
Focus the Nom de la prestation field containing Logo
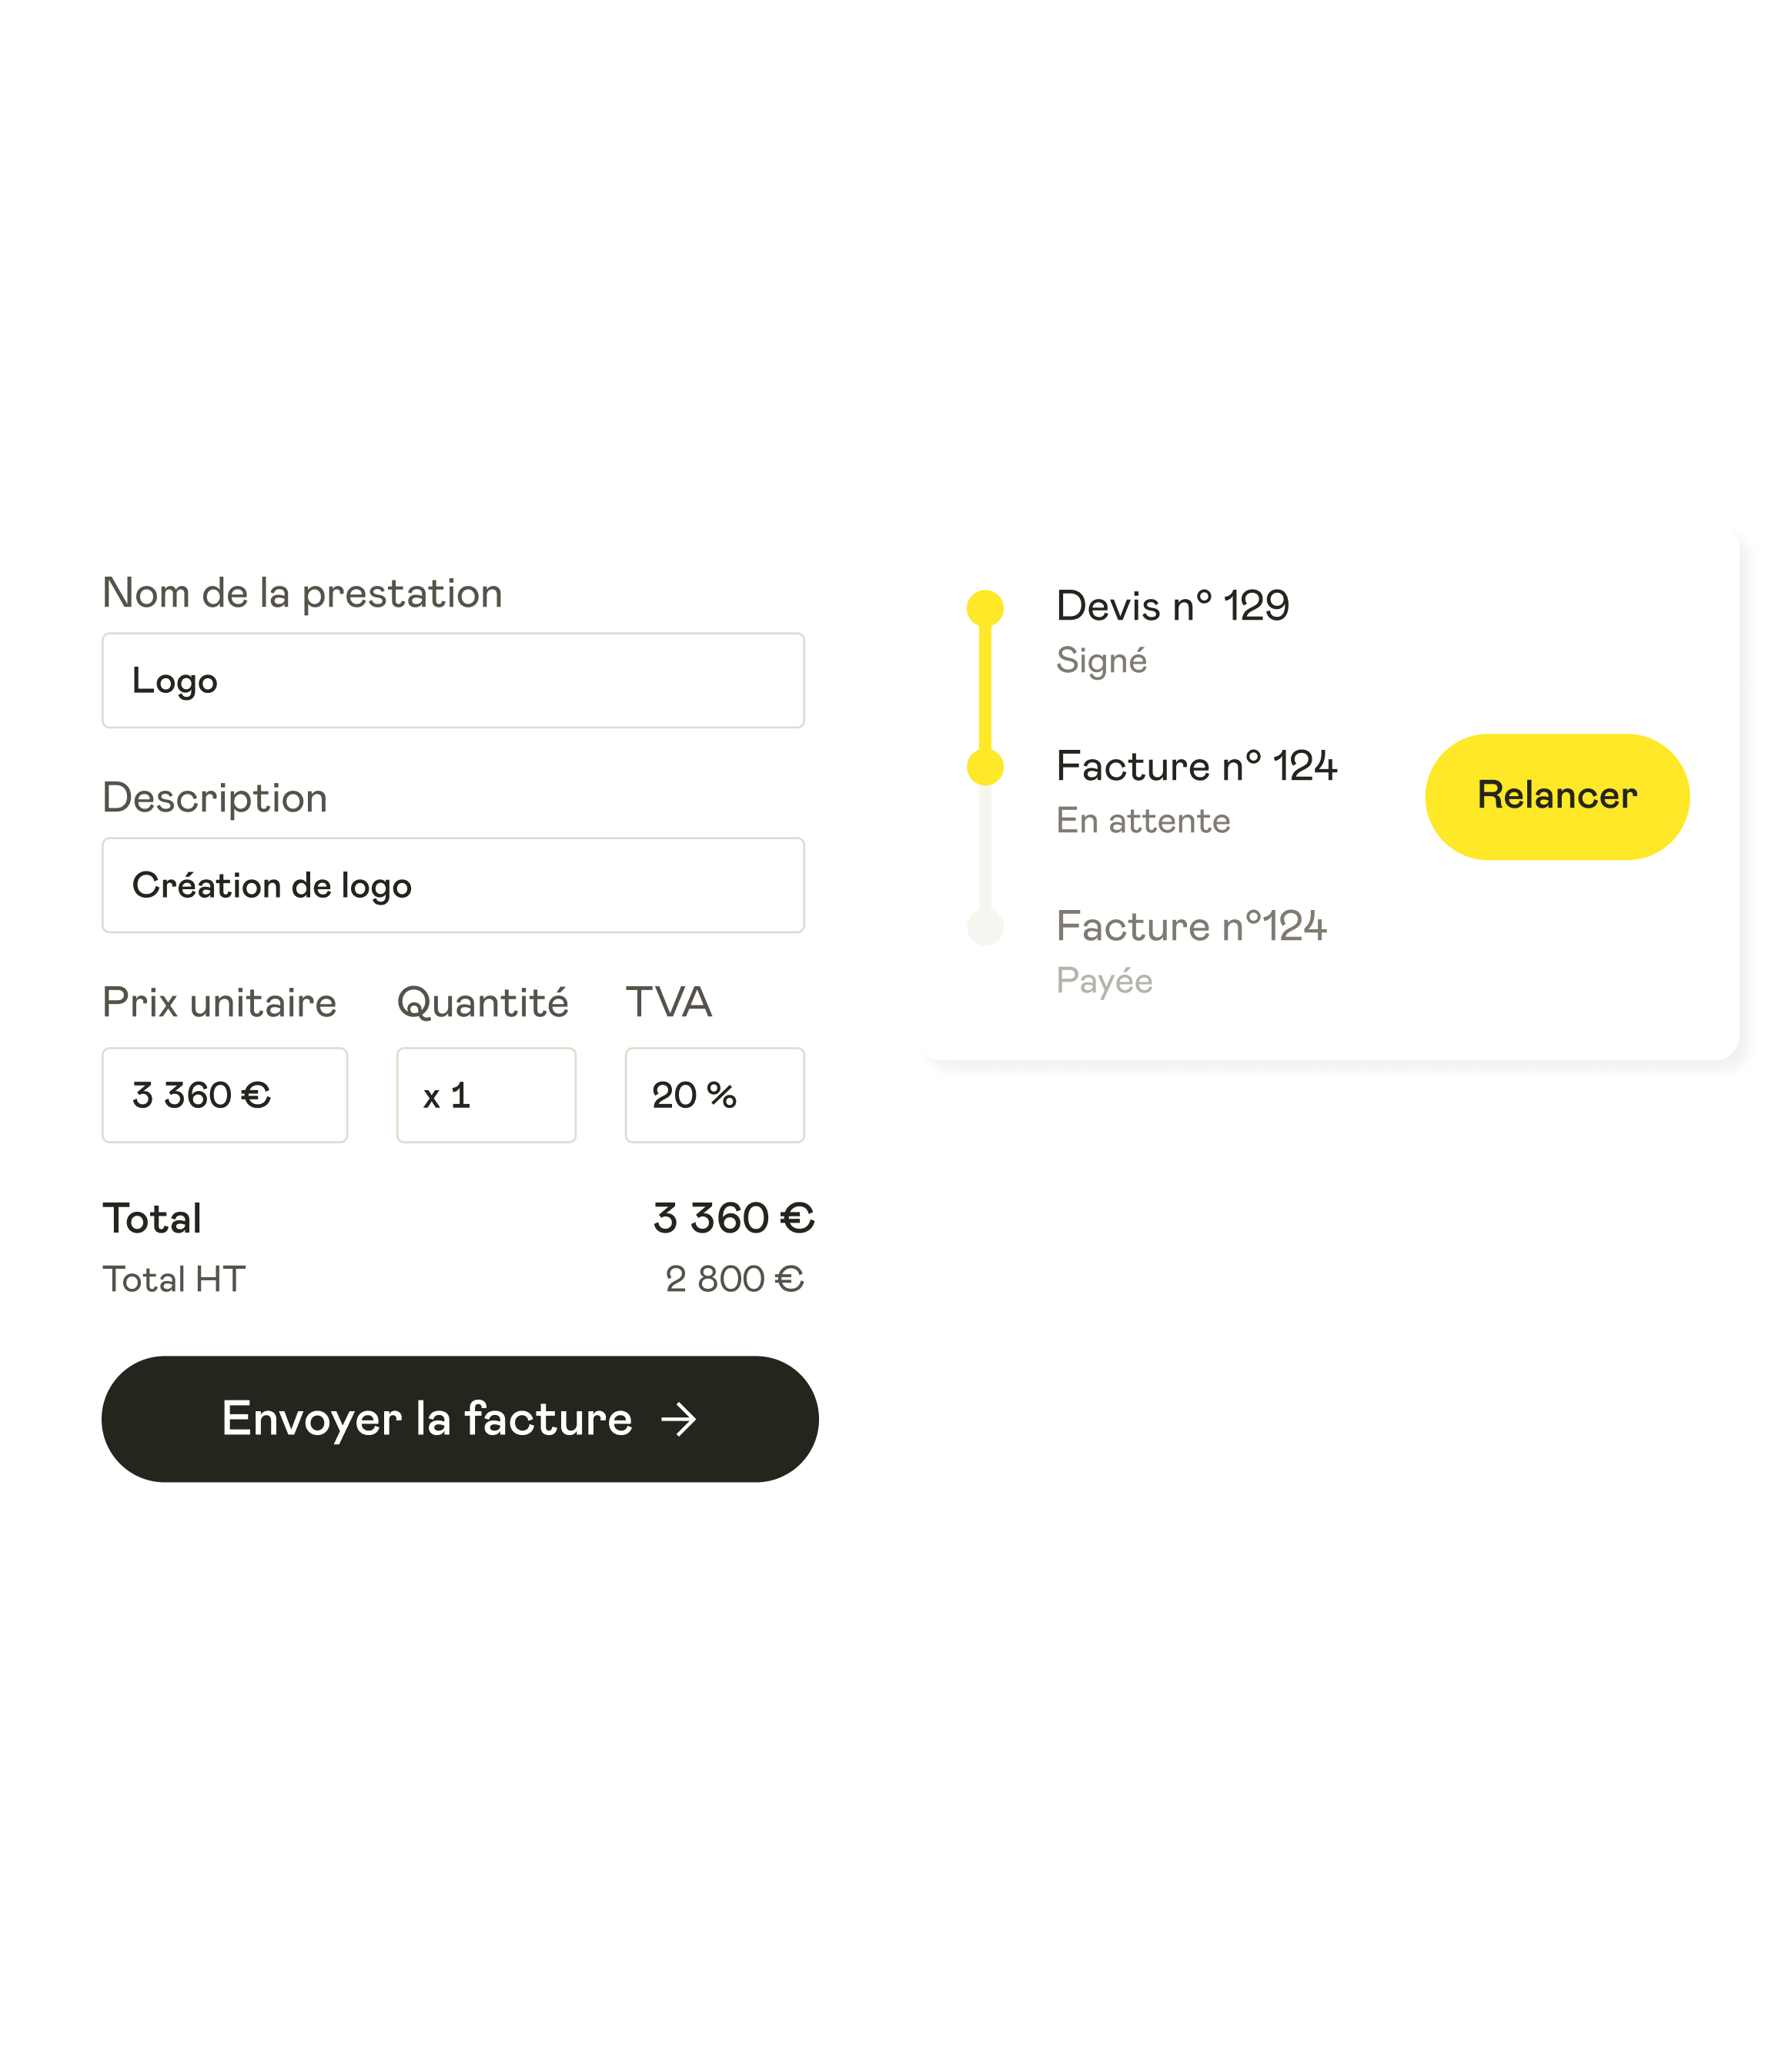pos(453,680)
